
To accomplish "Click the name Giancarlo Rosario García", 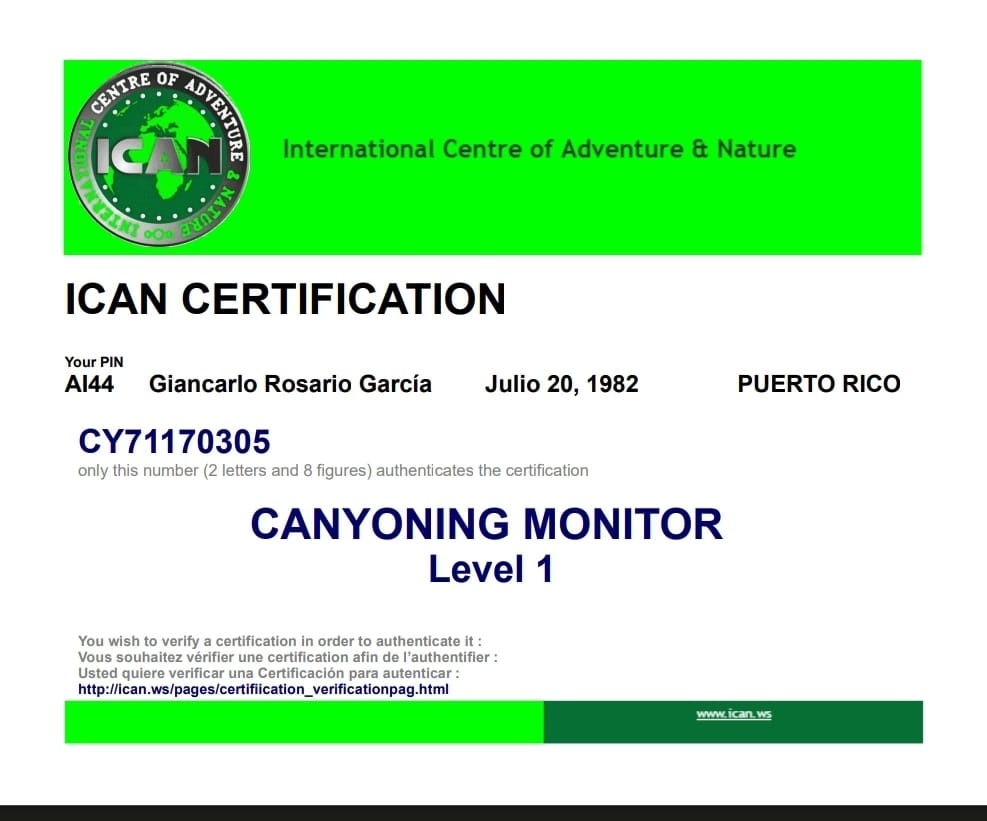I will coord(290,384).
